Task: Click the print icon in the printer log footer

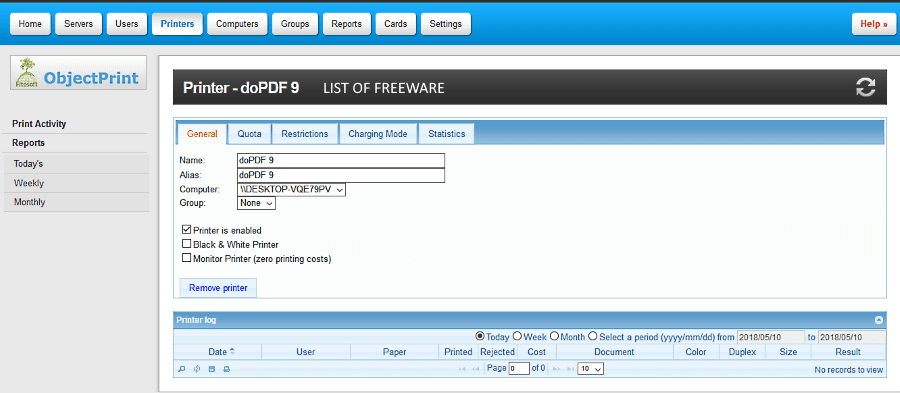Action: point(227,369)
